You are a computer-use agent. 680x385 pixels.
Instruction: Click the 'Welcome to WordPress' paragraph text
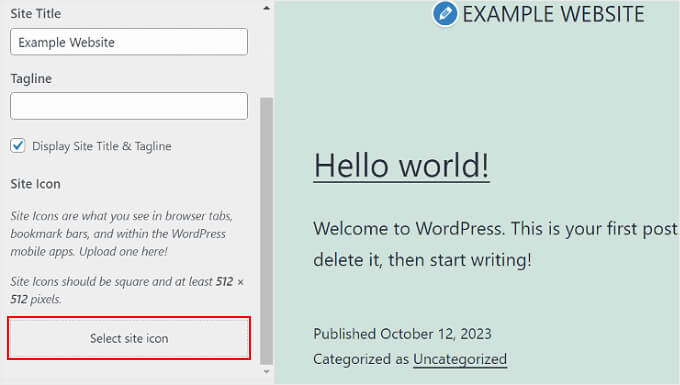[495, 244]
